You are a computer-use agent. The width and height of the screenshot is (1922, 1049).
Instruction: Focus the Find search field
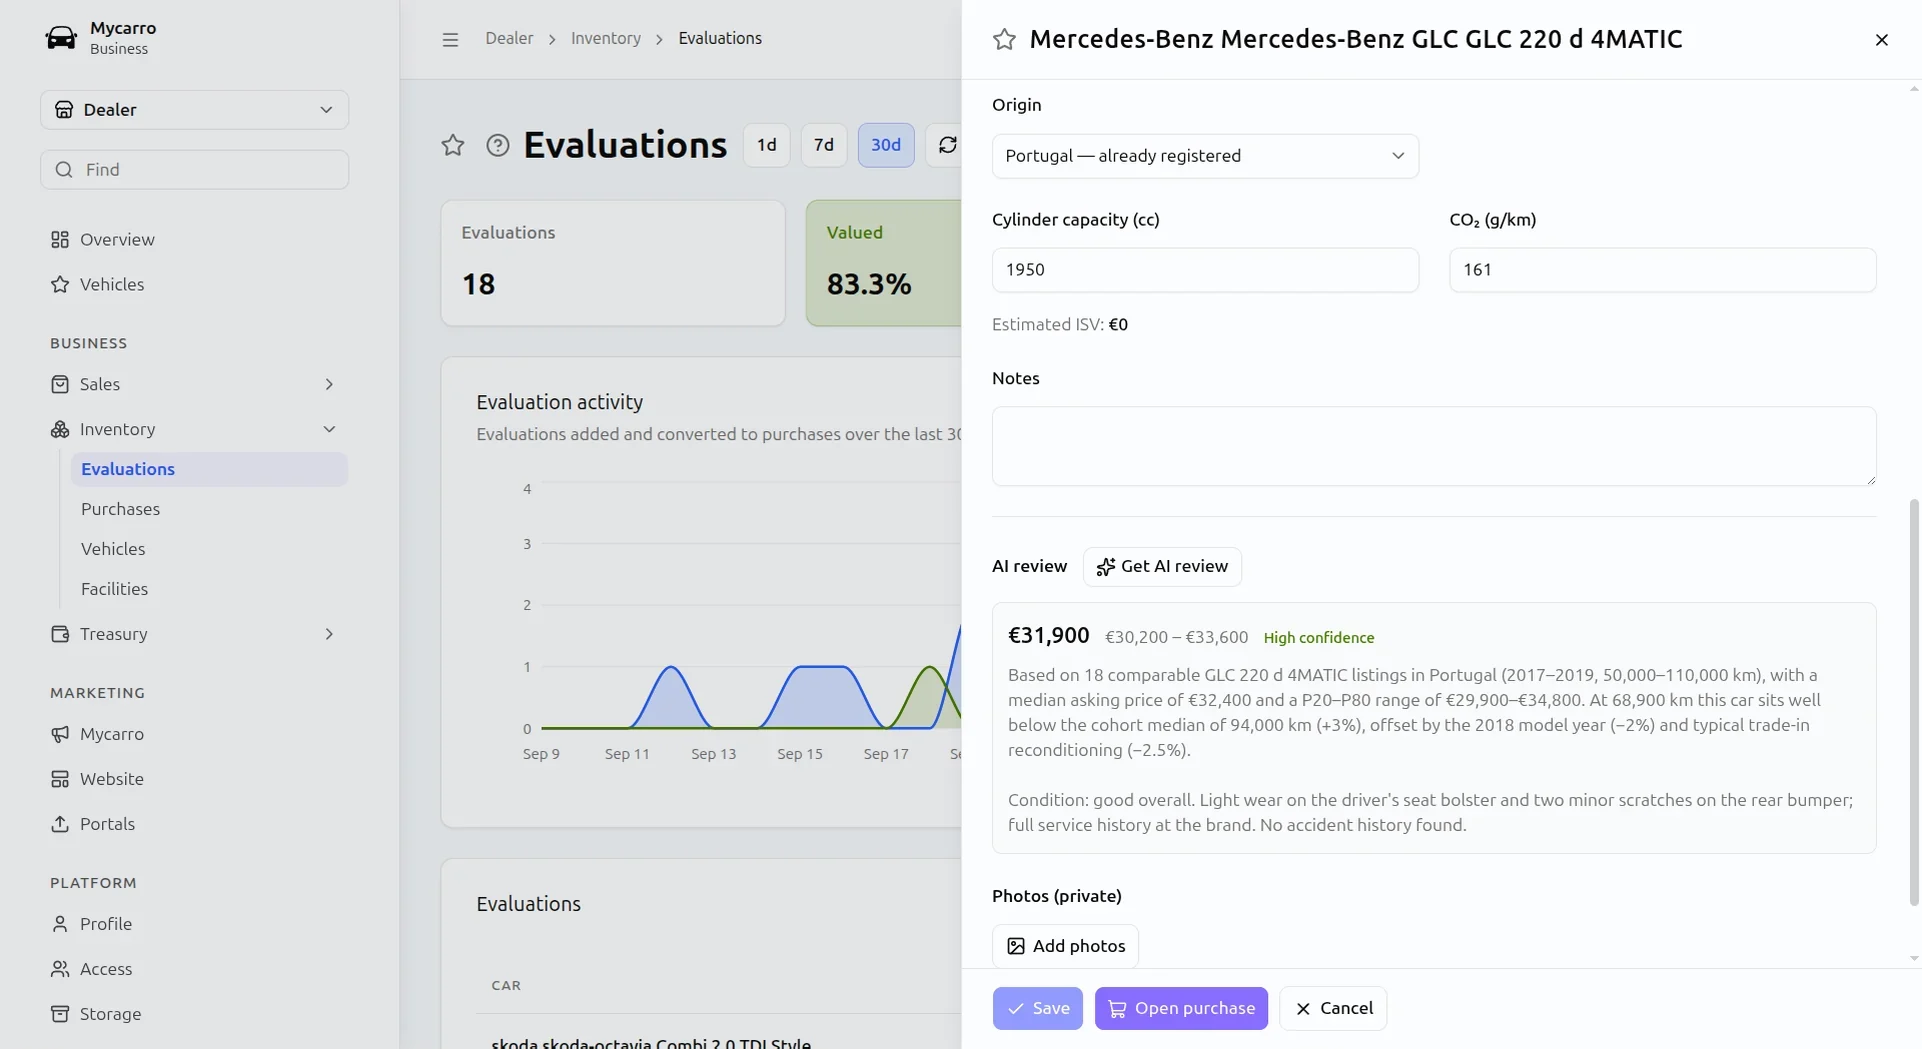click(x=194, y=170)
